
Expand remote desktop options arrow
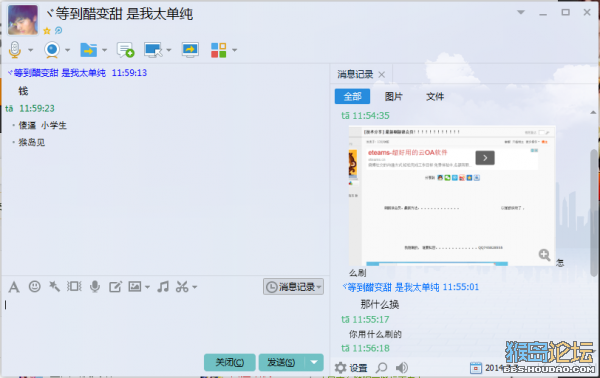tap(169, 50)
